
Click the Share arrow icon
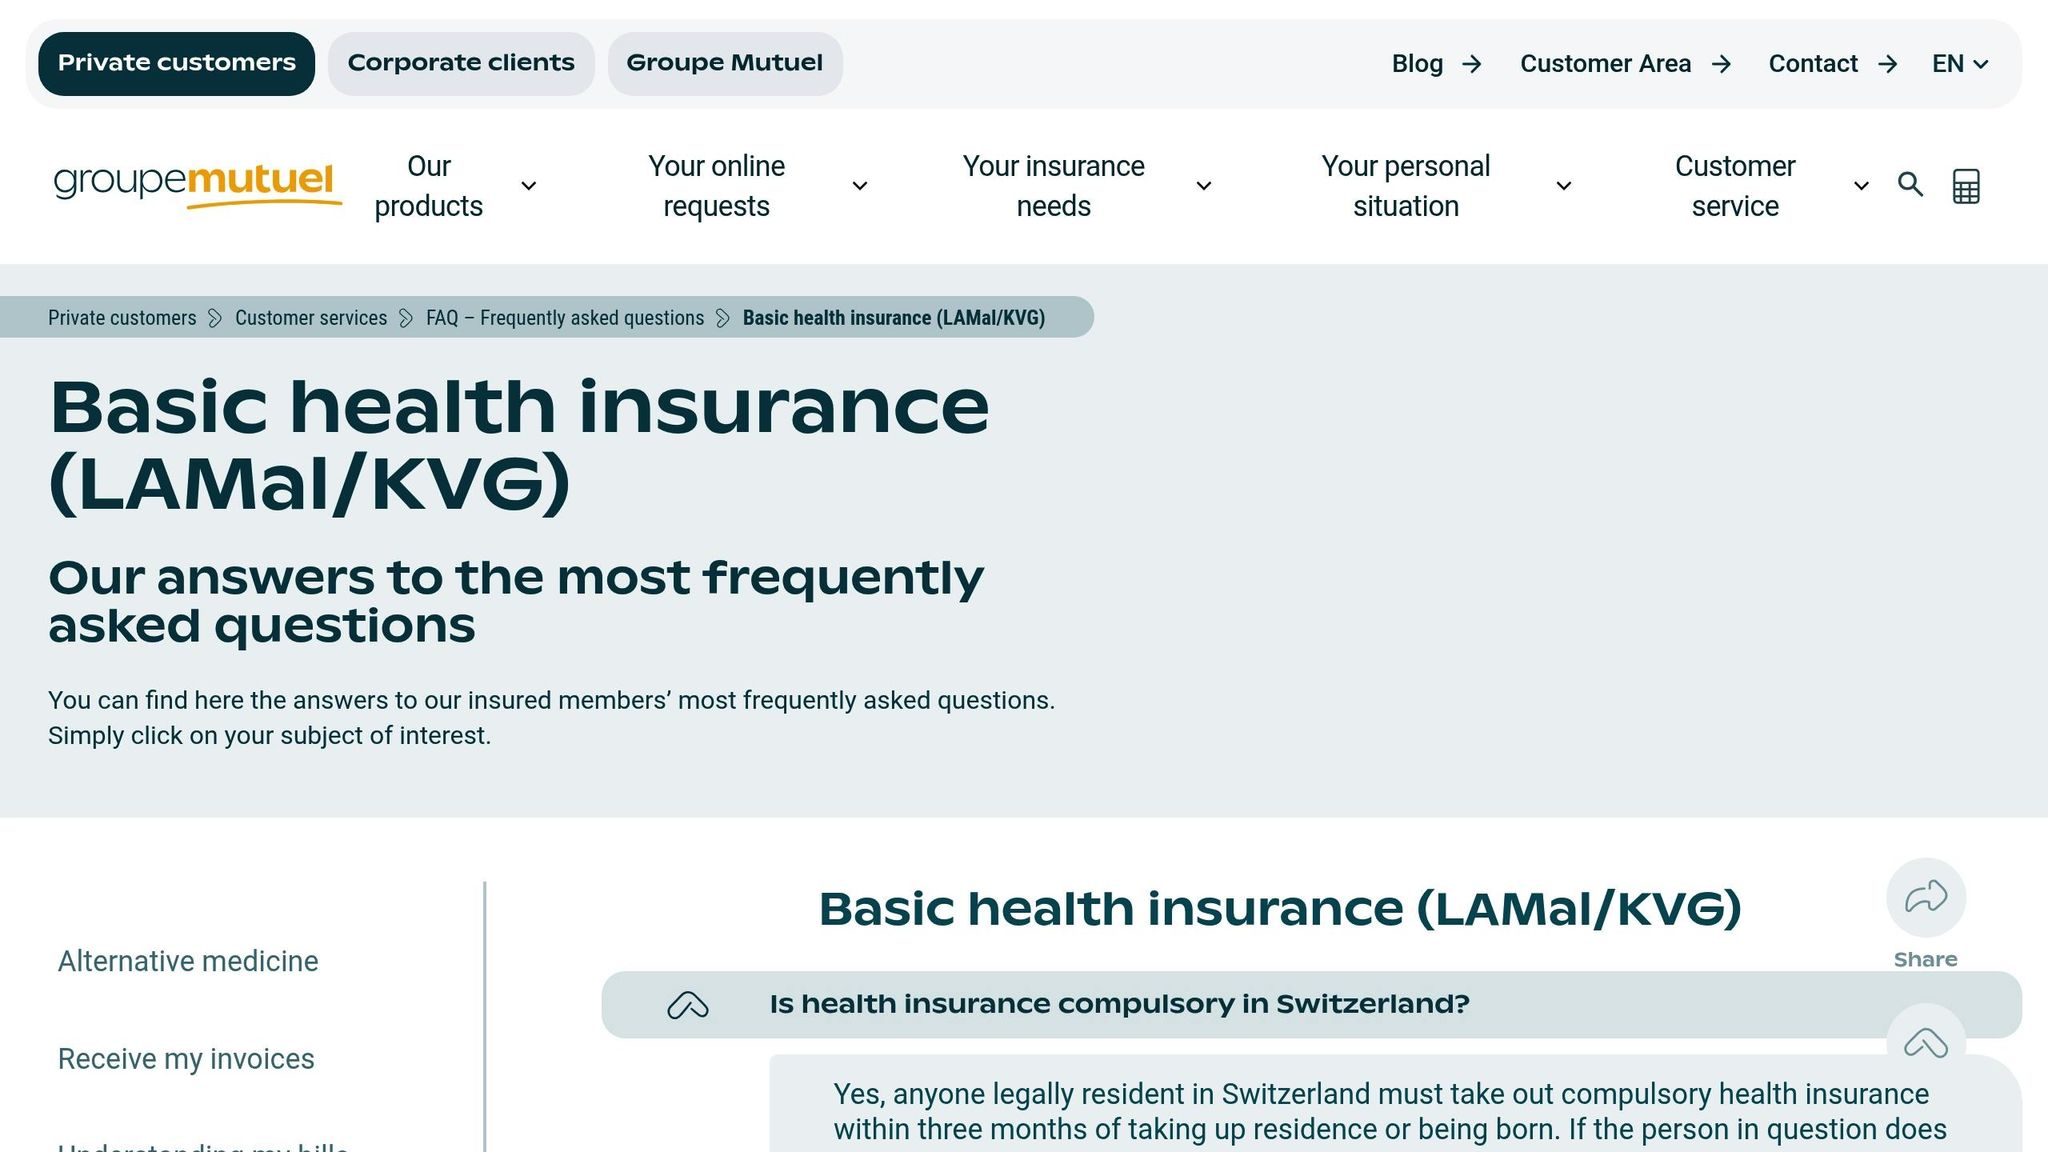pos(1926,897)
